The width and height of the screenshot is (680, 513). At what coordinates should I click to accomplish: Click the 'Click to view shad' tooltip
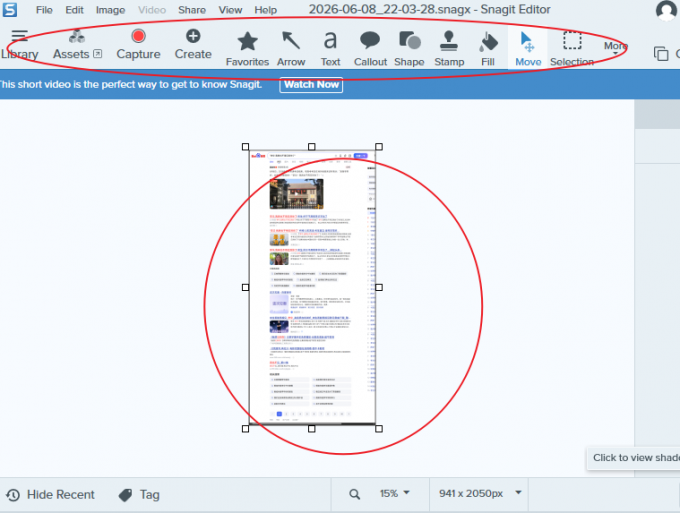[x=633, y=458]
